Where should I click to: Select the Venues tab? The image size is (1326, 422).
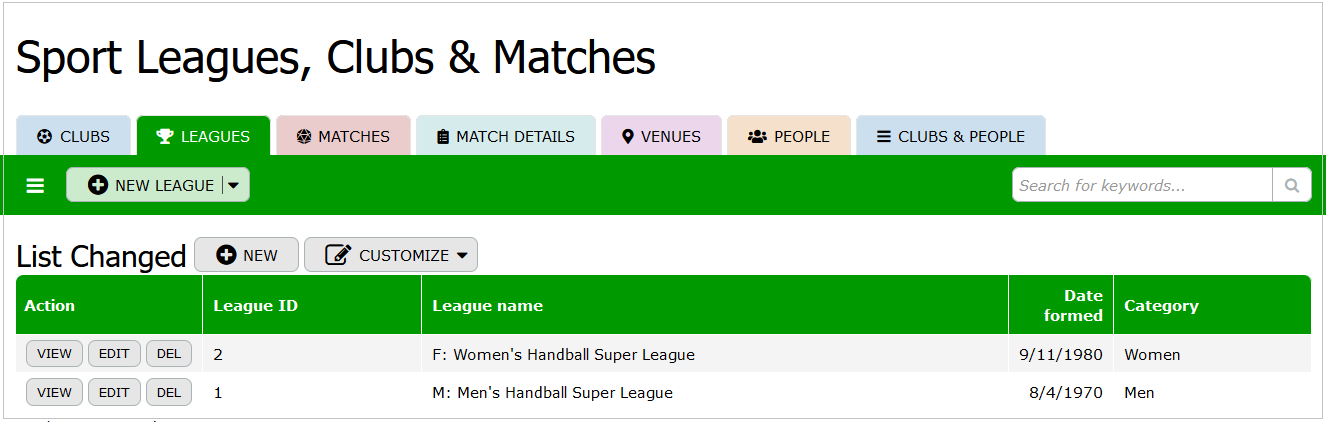coord(660,137)
